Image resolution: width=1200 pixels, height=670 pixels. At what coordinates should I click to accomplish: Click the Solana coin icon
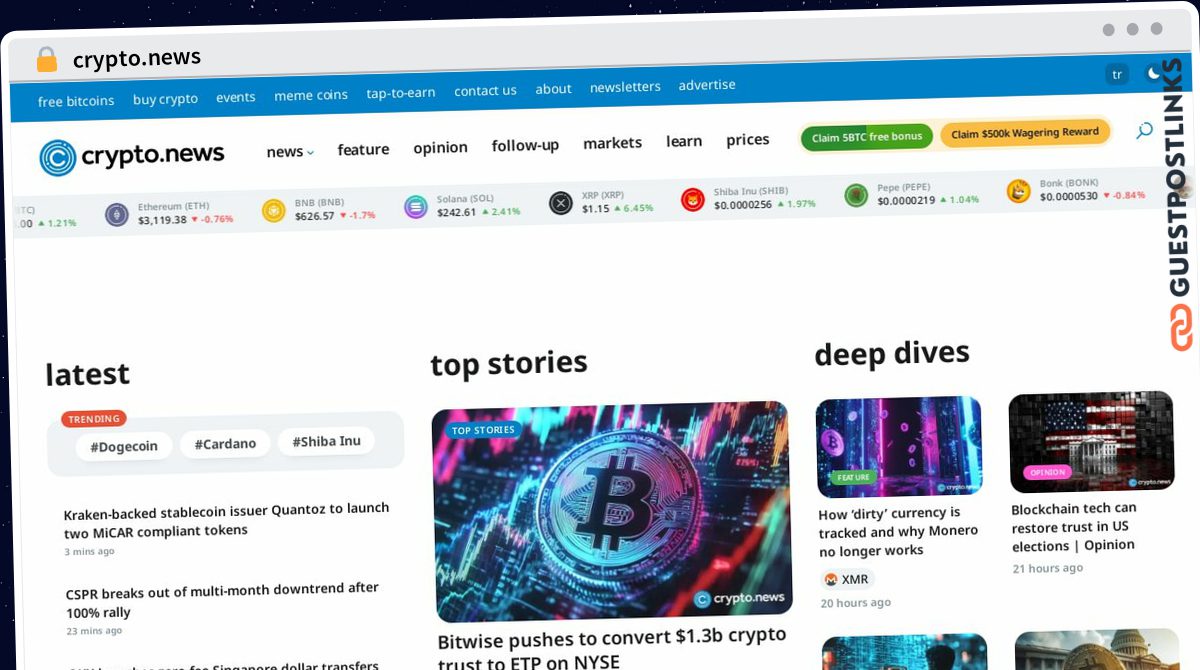pyautogui.click(x=416, y=207)
